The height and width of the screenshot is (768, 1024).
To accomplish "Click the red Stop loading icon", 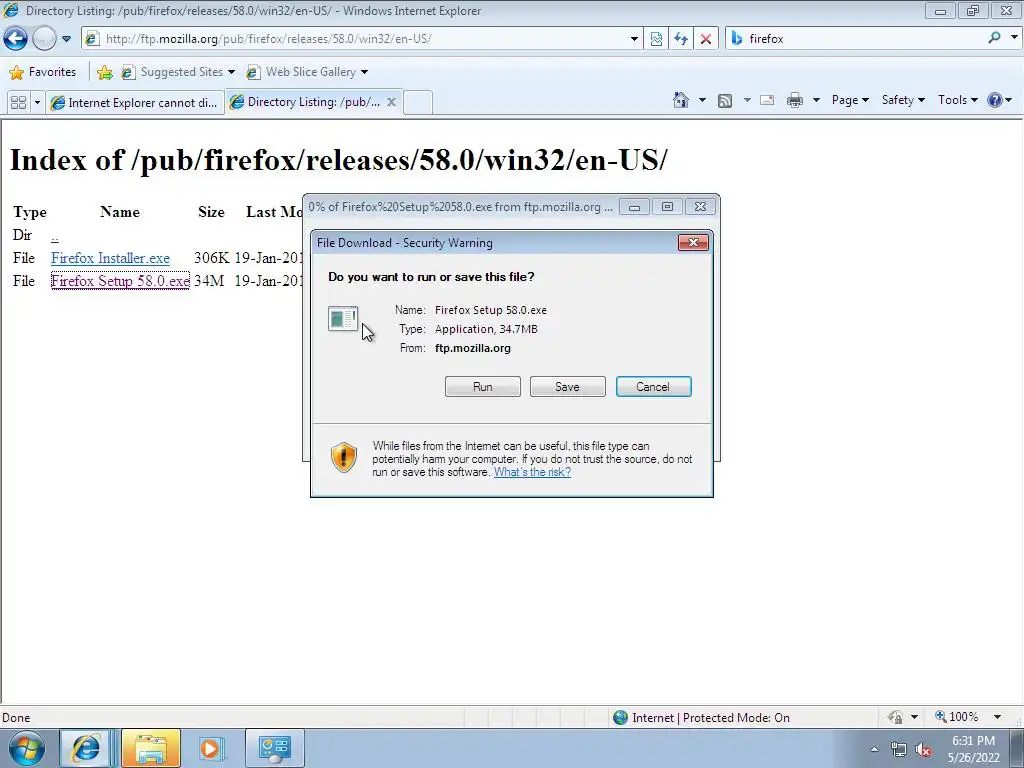I will point(706,39).
